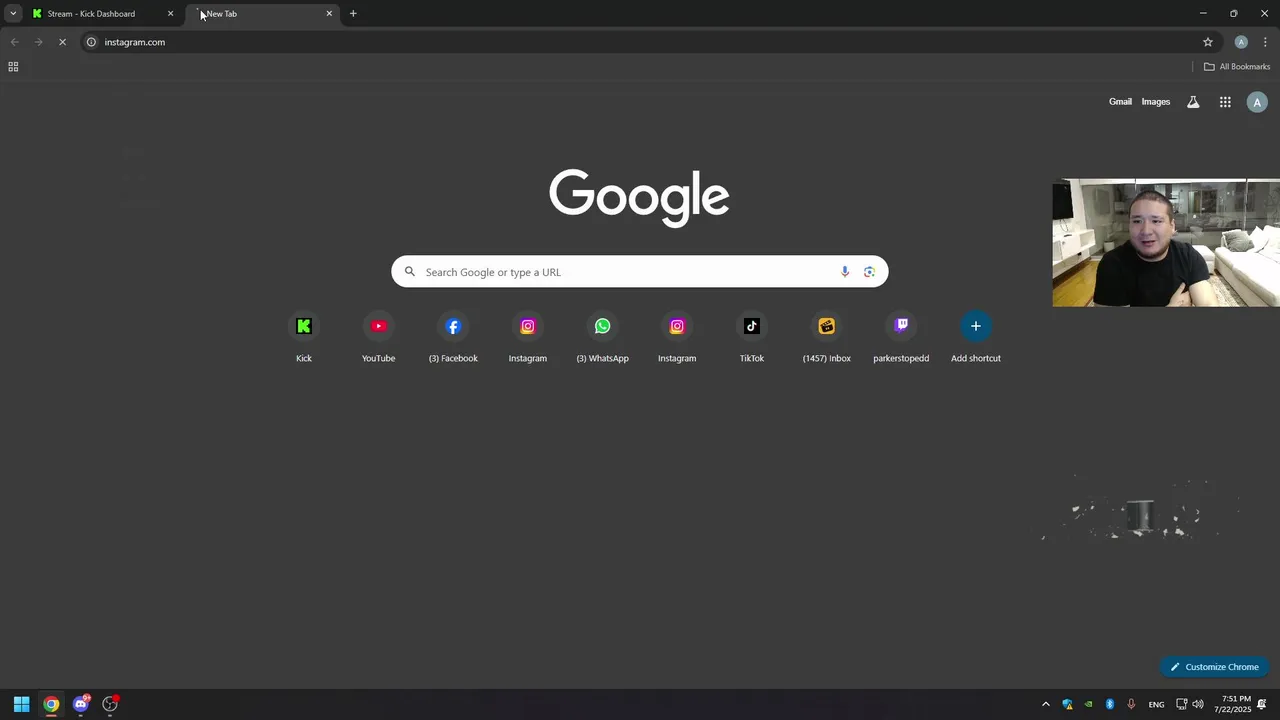Open the system tray microphone icon

[x=1131, y=704]
